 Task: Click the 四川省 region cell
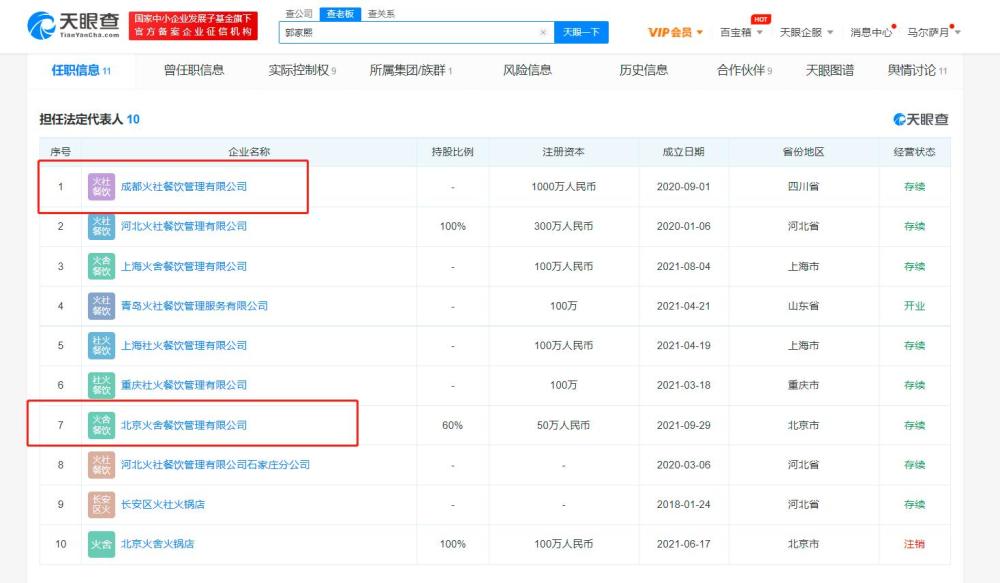803,187
